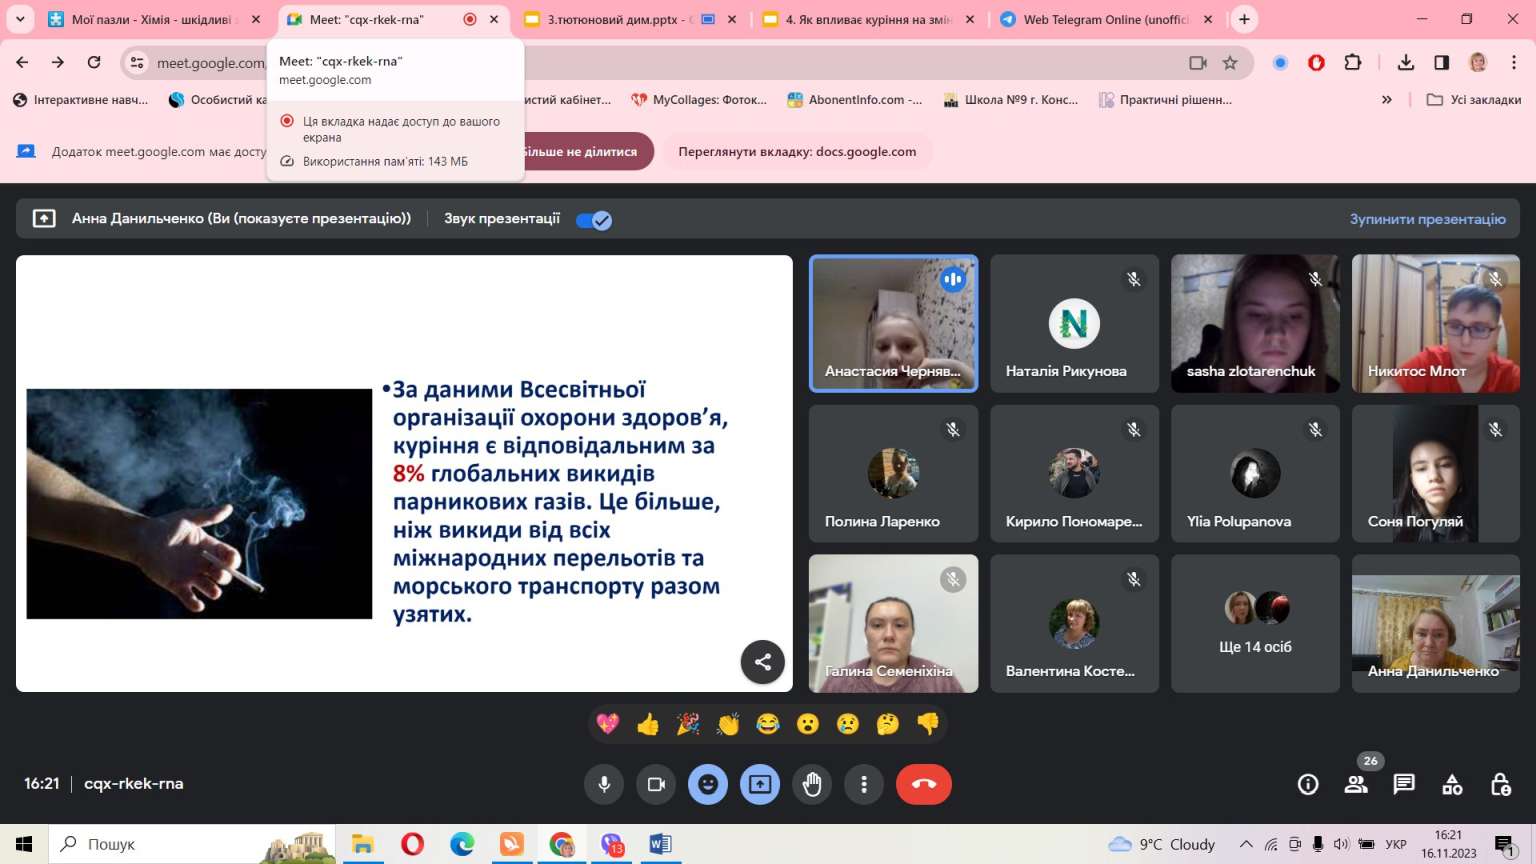This screenshot has height=864, width=1536.
Task: Raise hand in the meeting
Action: [x=812, y=784]
